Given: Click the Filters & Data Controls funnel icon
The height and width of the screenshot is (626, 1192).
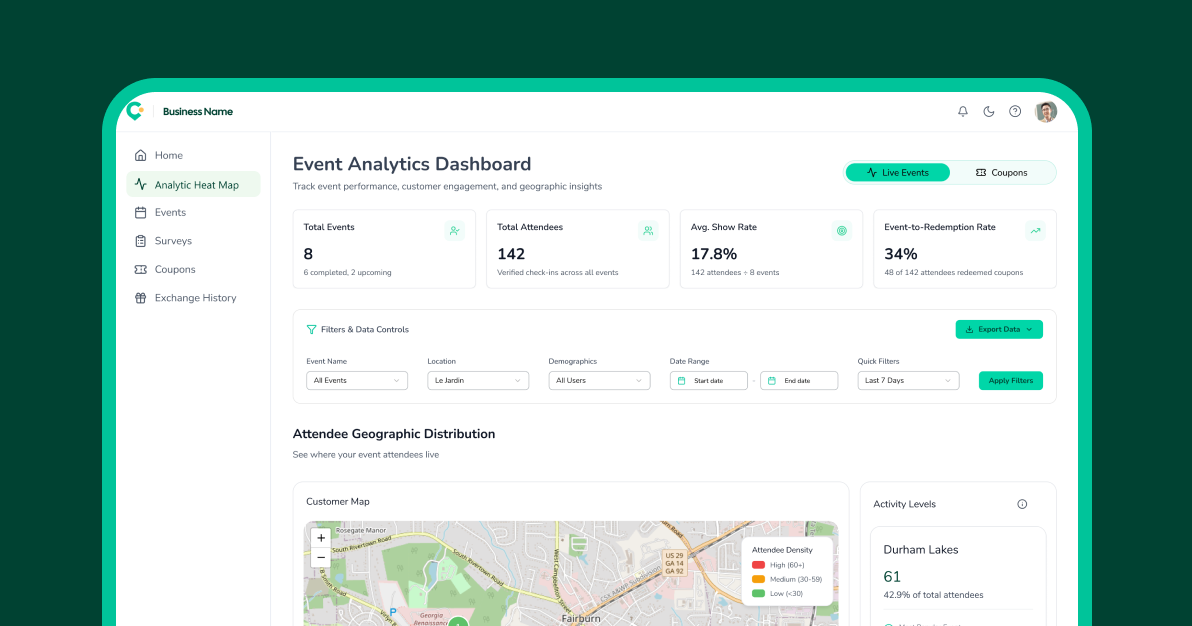Looking at the screenshot, I should [311, 329].
